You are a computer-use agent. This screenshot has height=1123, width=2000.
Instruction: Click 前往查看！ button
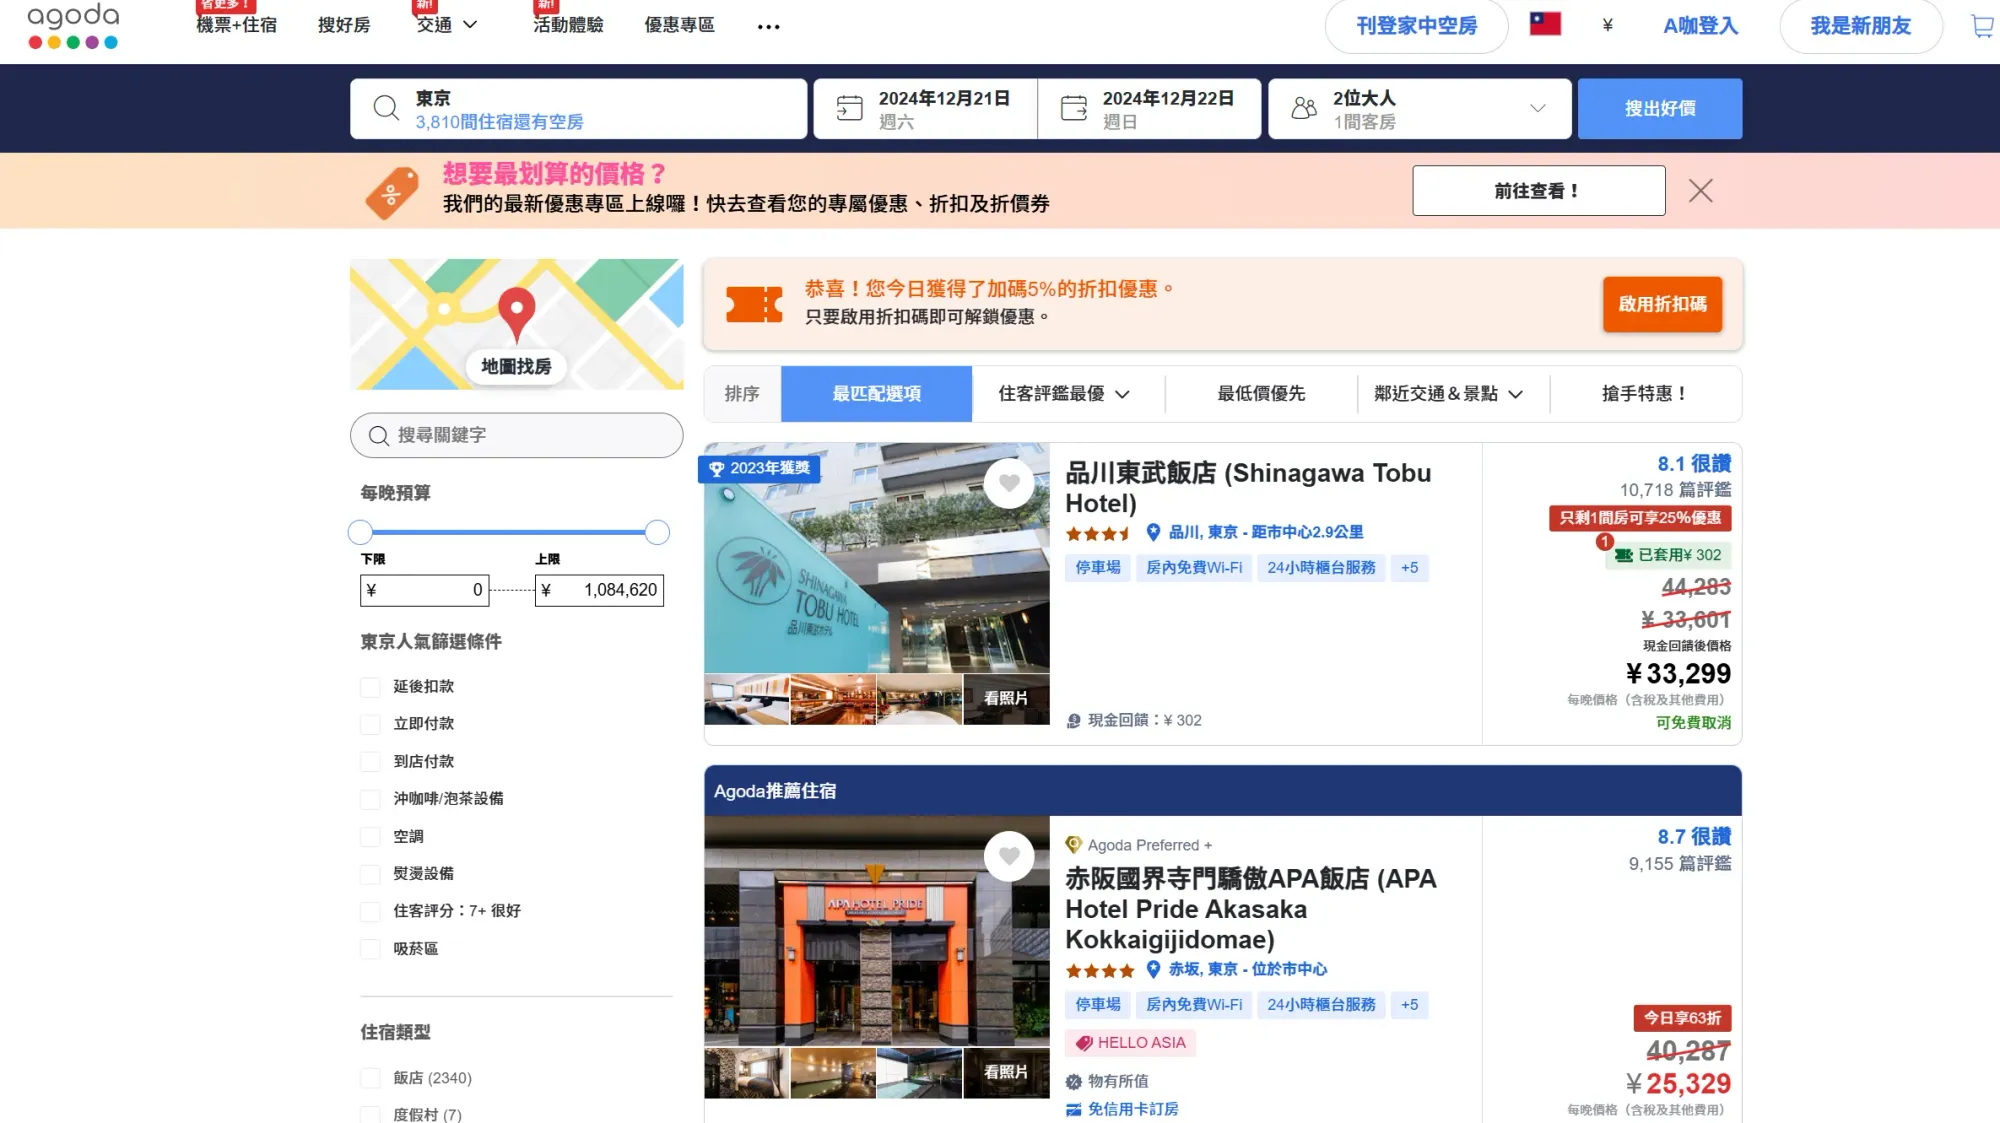(1538, 190)
